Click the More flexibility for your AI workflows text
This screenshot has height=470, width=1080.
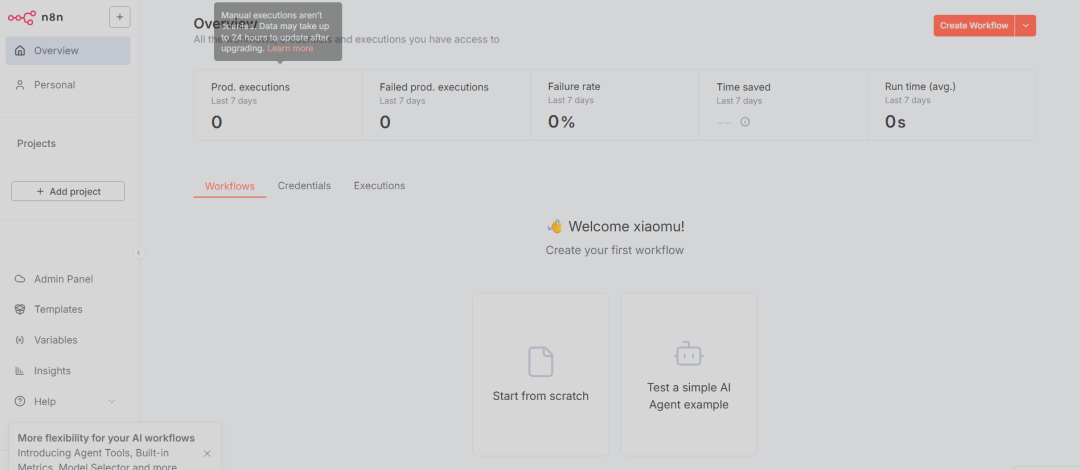click(106, 438)
